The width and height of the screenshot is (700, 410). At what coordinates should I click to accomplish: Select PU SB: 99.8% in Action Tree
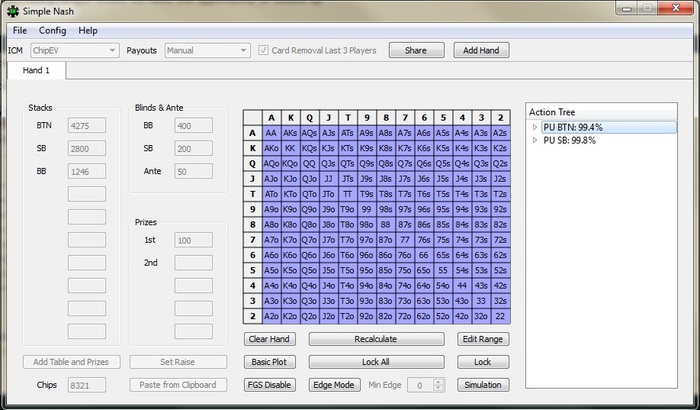(x=569, y=140)
